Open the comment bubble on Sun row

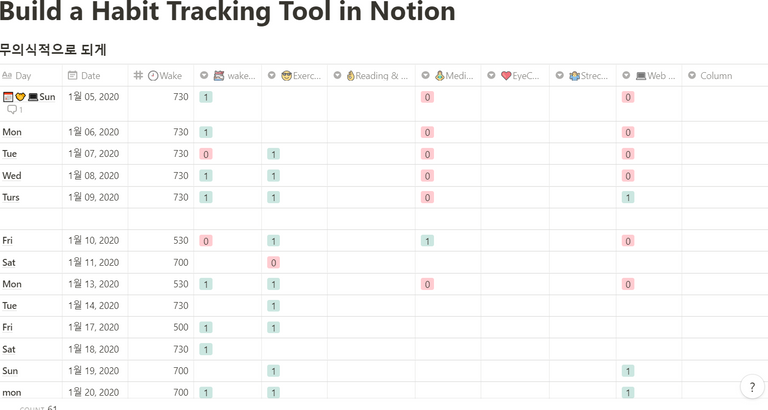[15, 110]
